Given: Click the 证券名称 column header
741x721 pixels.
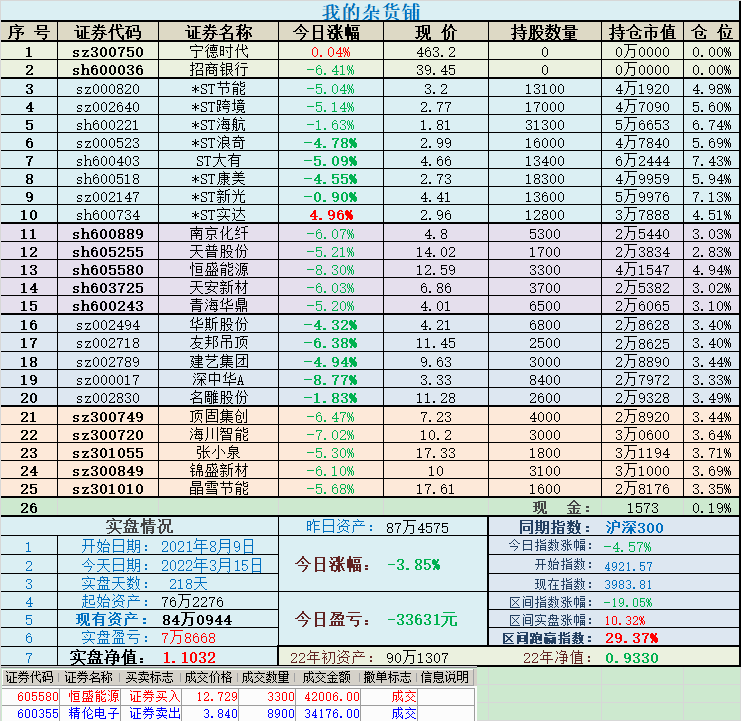Looking at the screenshot, I should (x=218, y=32).
